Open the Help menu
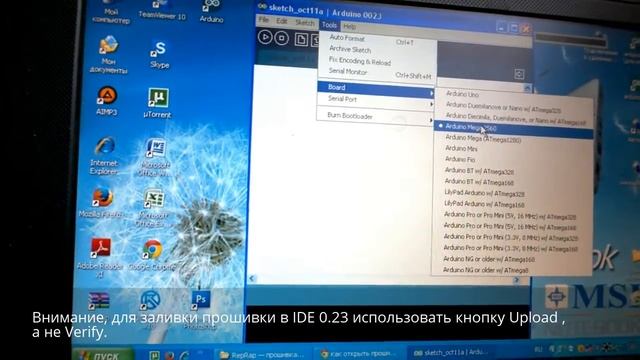Screen dimensions: 640x360 [x=349, y=27]
